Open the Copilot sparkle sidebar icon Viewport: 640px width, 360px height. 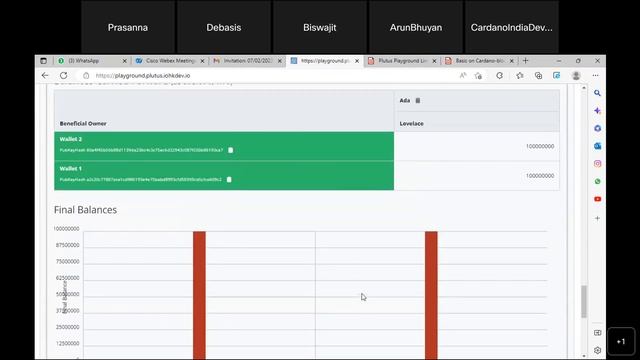coord(598,111)
